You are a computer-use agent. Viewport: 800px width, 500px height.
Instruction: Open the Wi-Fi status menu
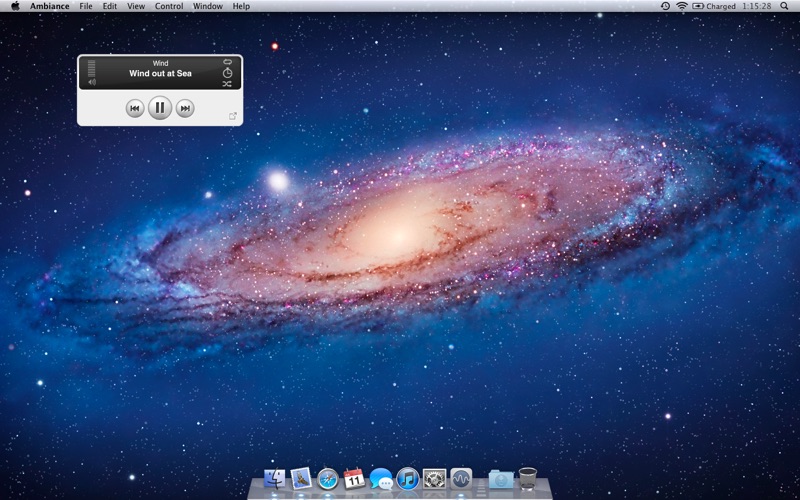coord(682,6)
